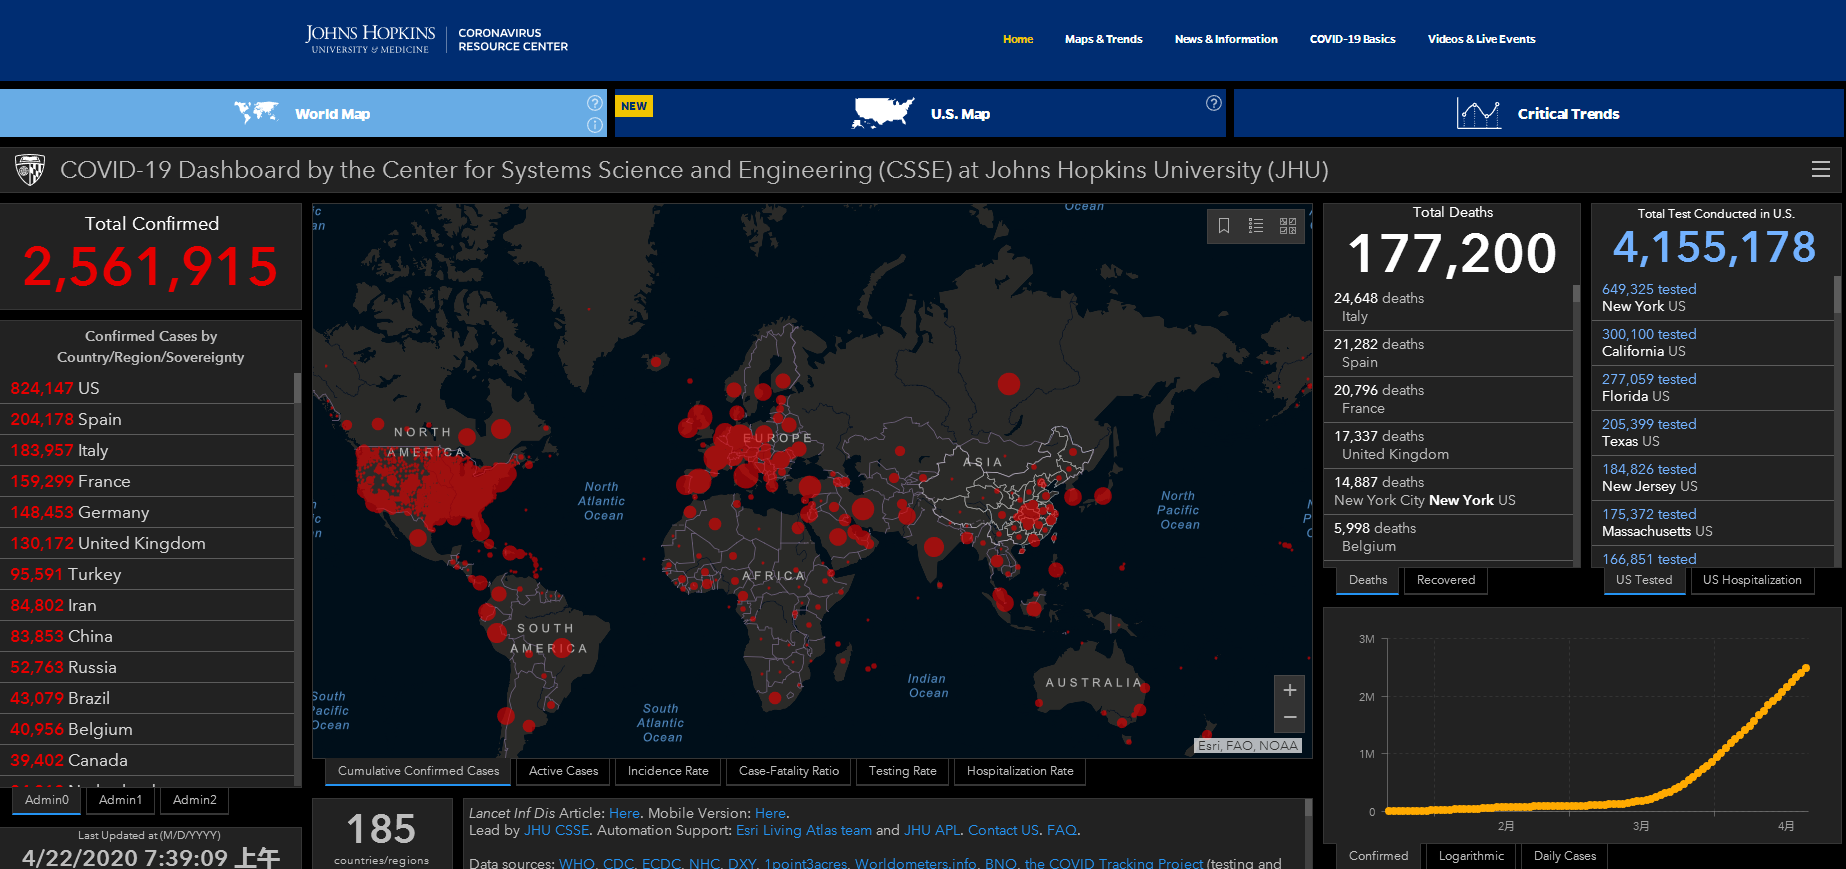
Task: Select the Recovered tab
Action: point(1445,580)
